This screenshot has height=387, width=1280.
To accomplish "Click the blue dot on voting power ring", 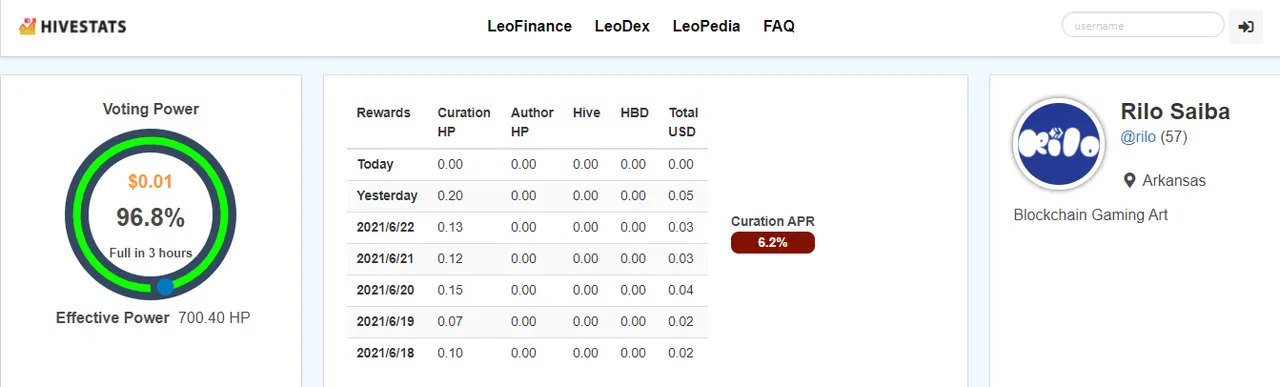I will [165, 287].
